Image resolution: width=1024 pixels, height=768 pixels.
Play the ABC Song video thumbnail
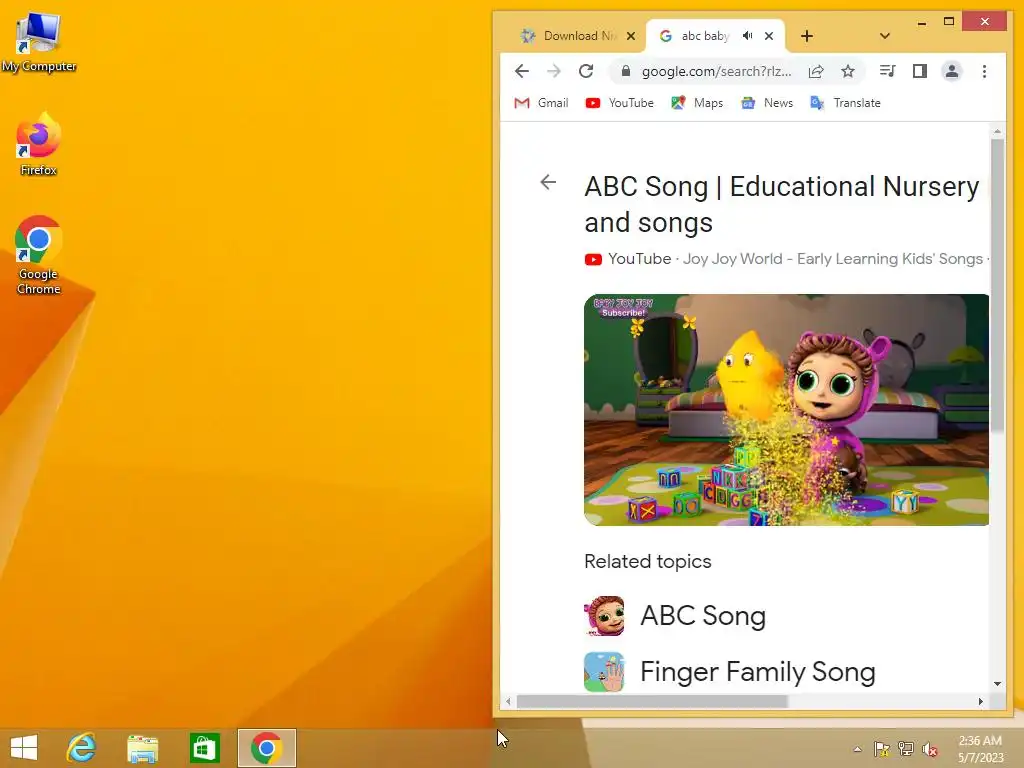point(786,409)
